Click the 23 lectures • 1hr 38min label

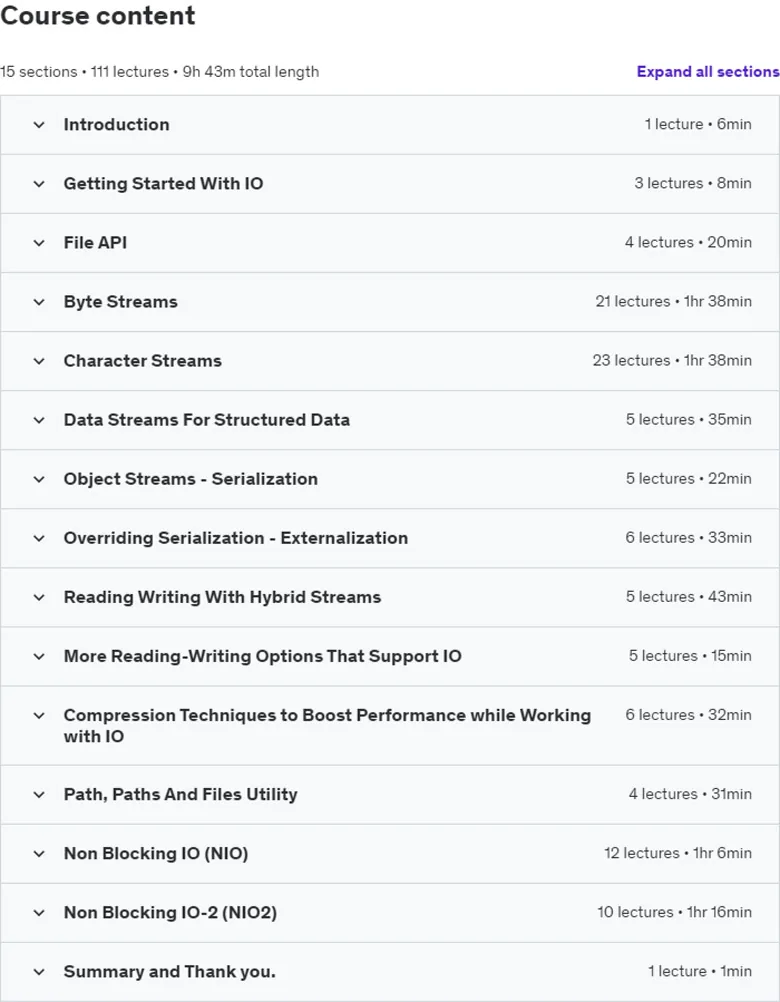[672, 360]
